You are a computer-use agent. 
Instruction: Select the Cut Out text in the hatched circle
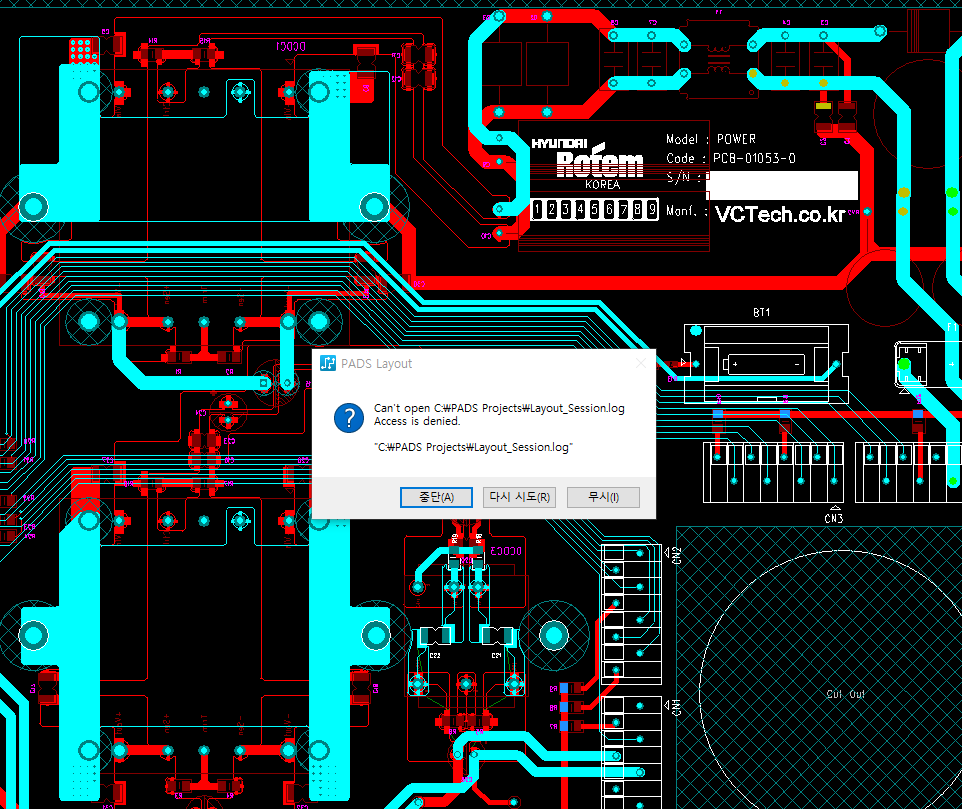(845, 694)
